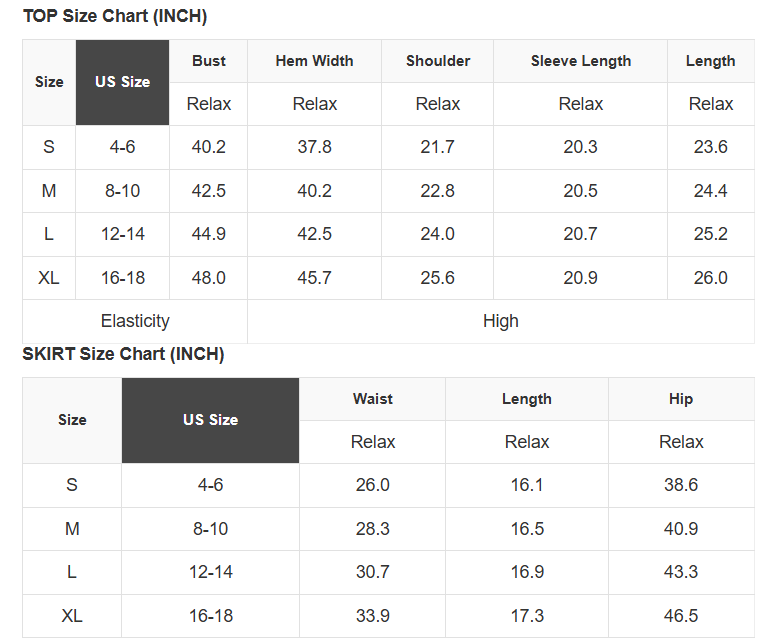Click the SKIRT Size Chart (INCH) heading
The width and height of the screenshot is (779, 638).
[123, 354]
